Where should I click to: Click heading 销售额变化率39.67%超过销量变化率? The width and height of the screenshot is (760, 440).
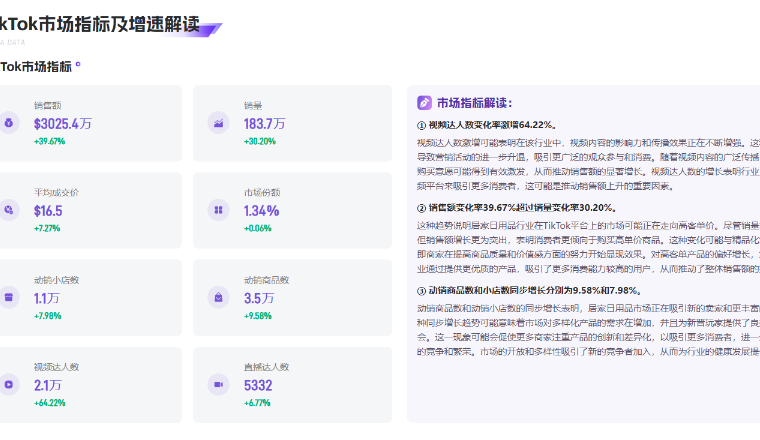(x=518, y=208)
